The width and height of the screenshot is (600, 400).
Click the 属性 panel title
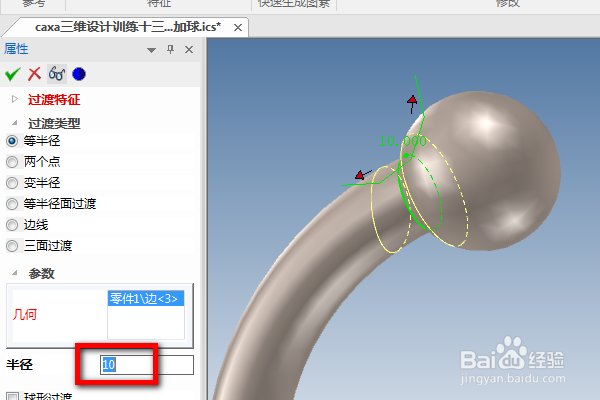pyautogui.click(x=16, y=49)
